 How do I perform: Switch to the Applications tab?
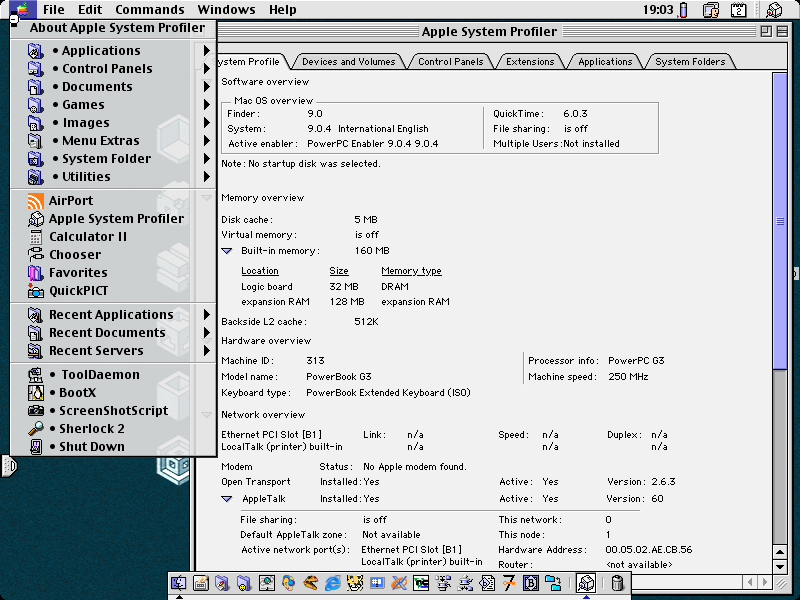pyautogui.click(x=605, y=62)
